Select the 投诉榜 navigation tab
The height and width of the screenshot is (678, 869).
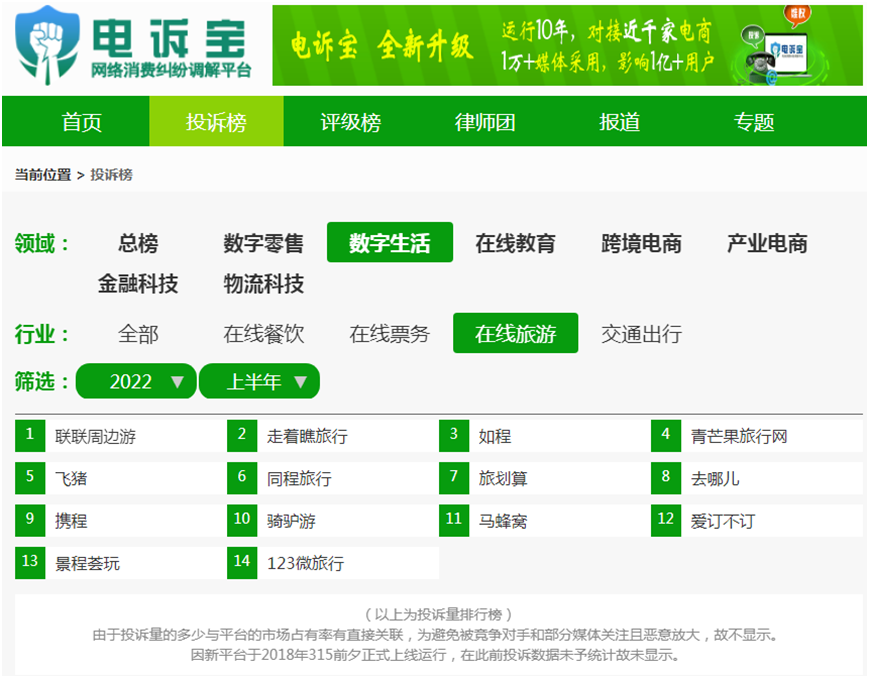(216, 121)
